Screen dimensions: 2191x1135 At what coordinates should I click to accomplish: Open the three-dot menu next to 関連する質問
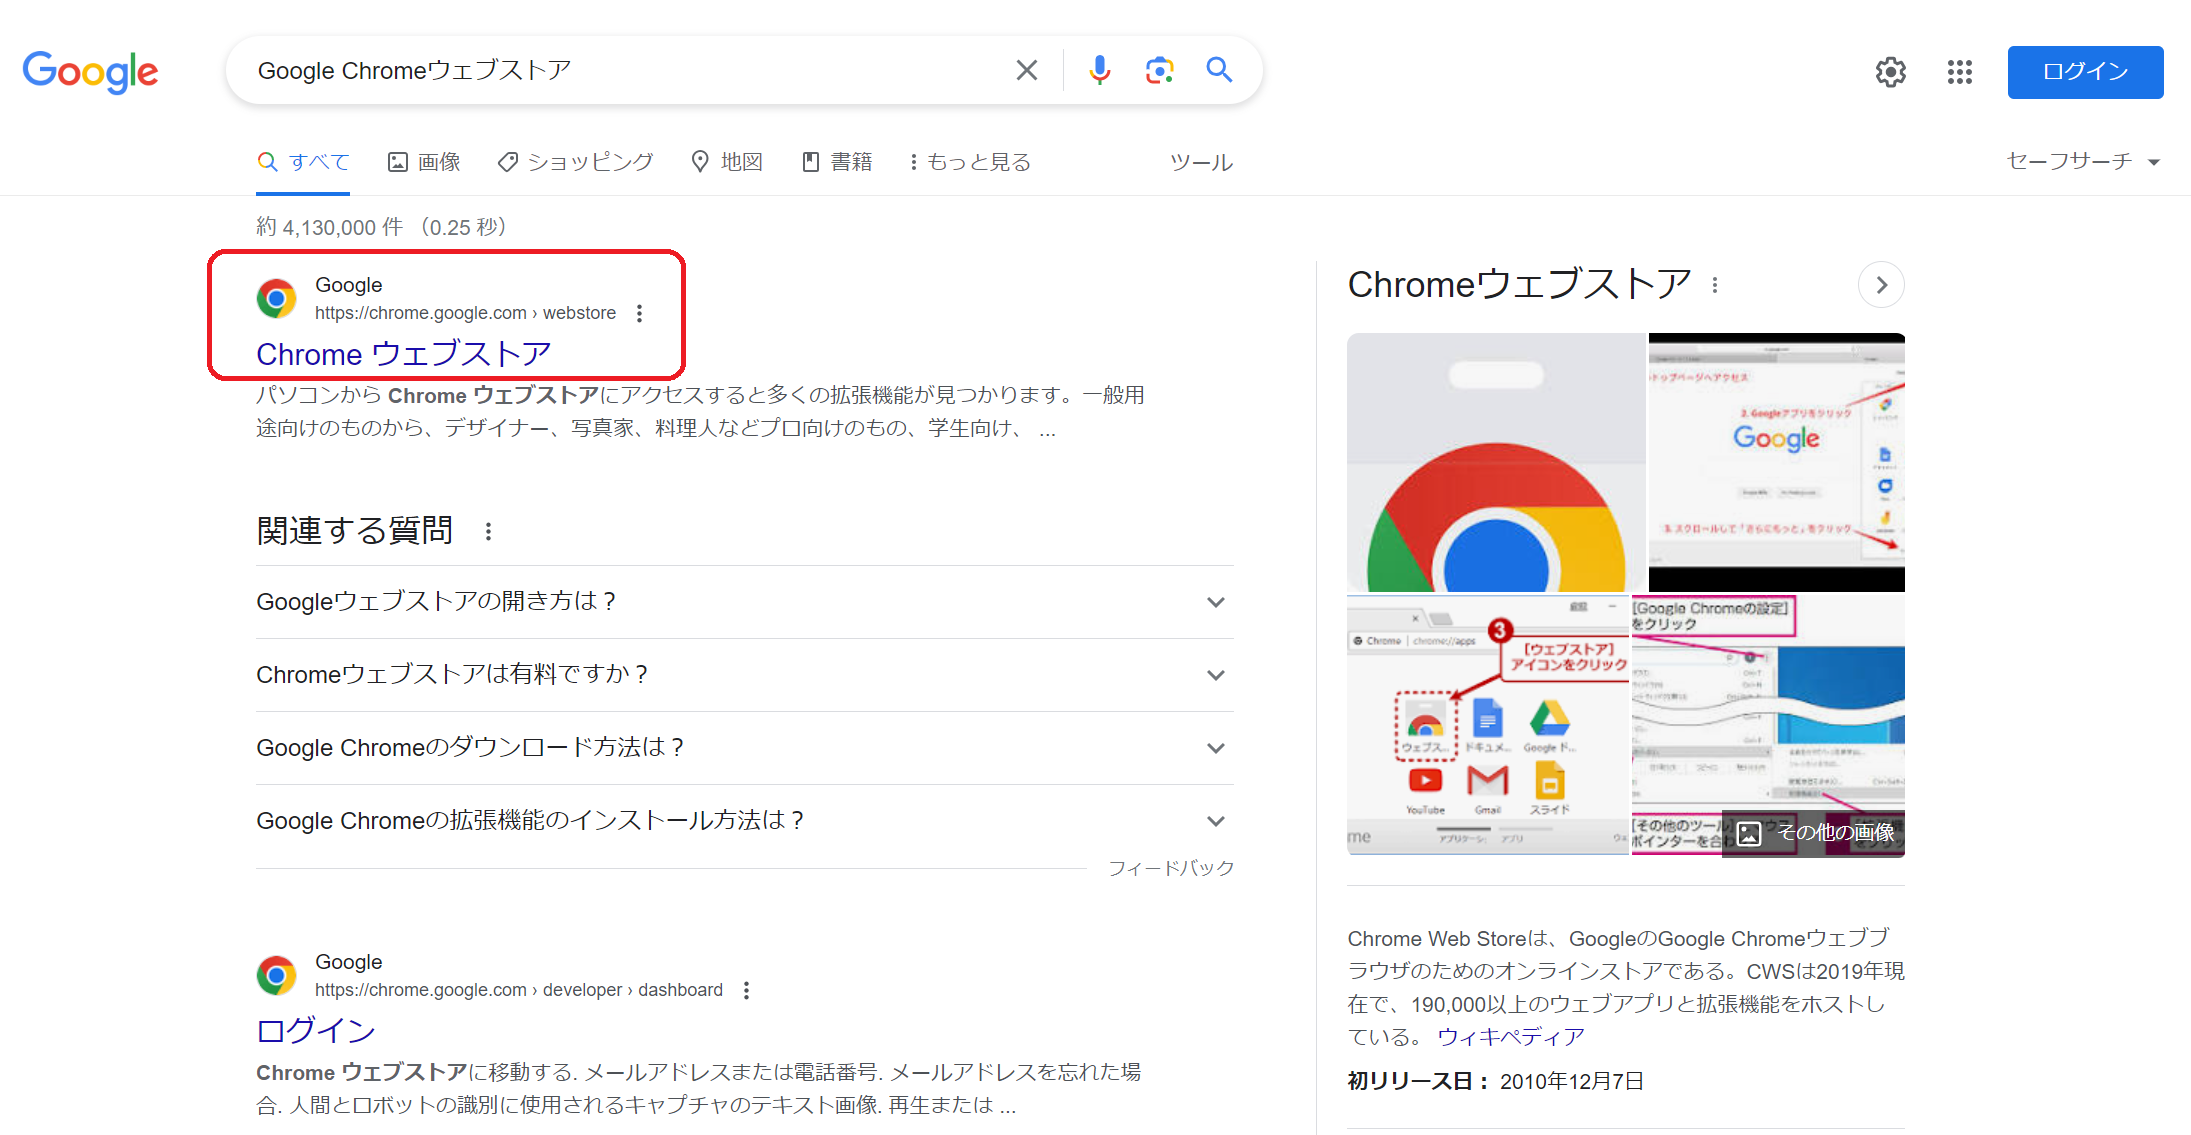[x=488, y=531]
